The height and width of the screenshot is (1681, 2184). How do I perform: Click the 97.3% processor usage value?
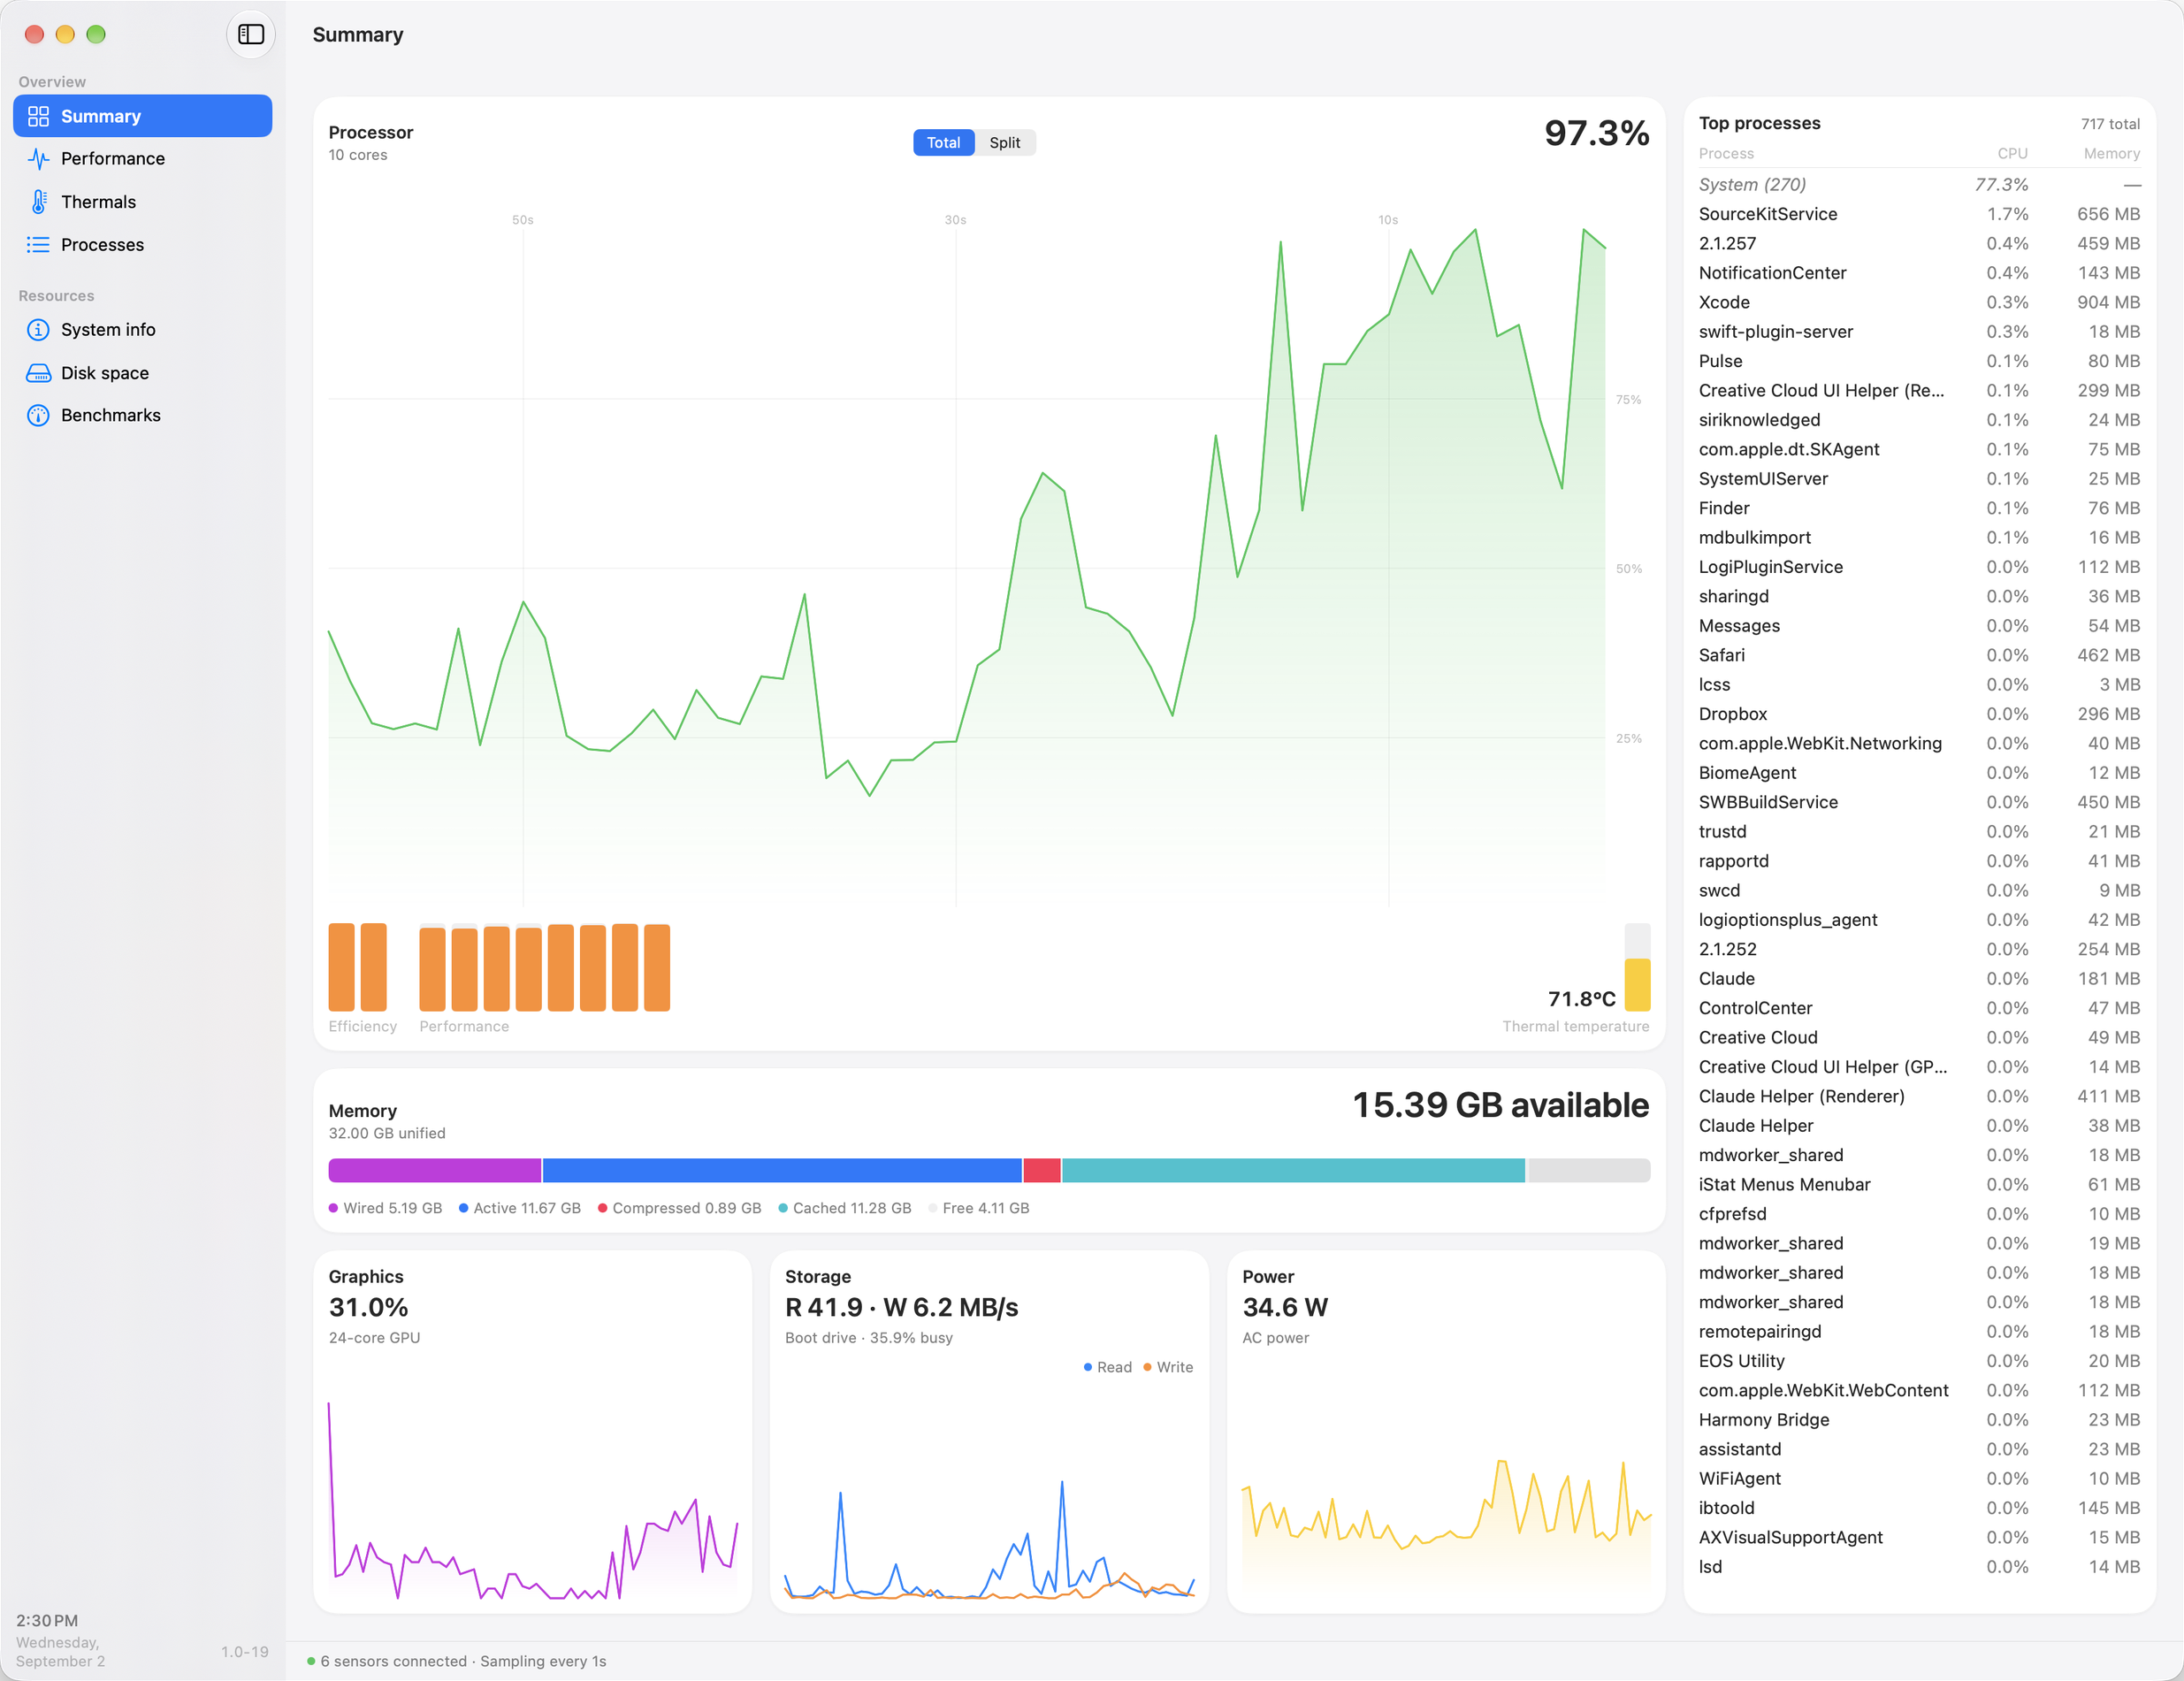1596,133
